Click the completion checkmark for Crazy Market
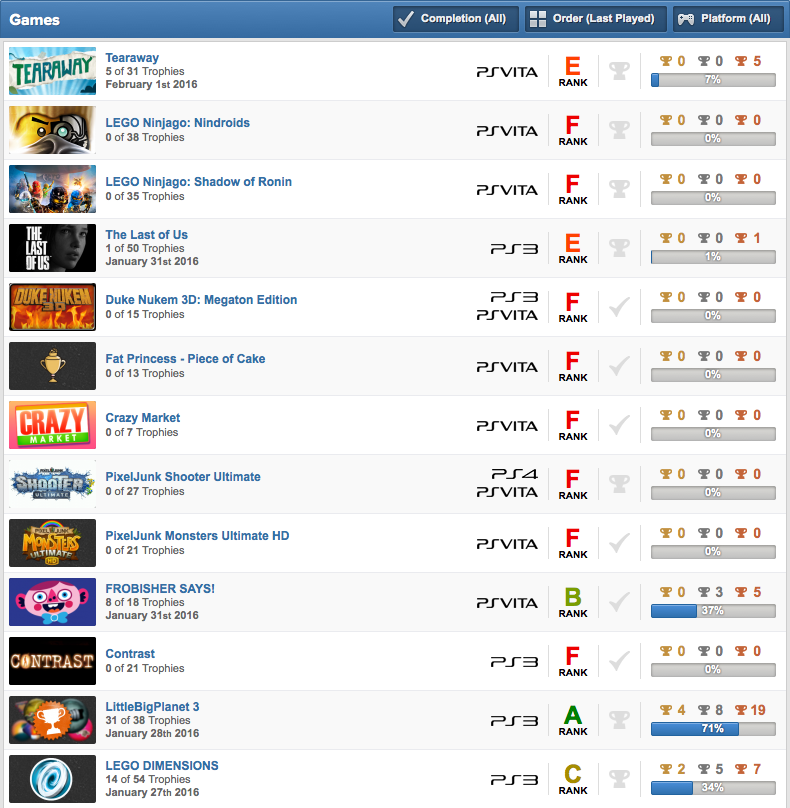Image resolution: width=790 pixels, height=808 pixels. click(x=619, y=425)
